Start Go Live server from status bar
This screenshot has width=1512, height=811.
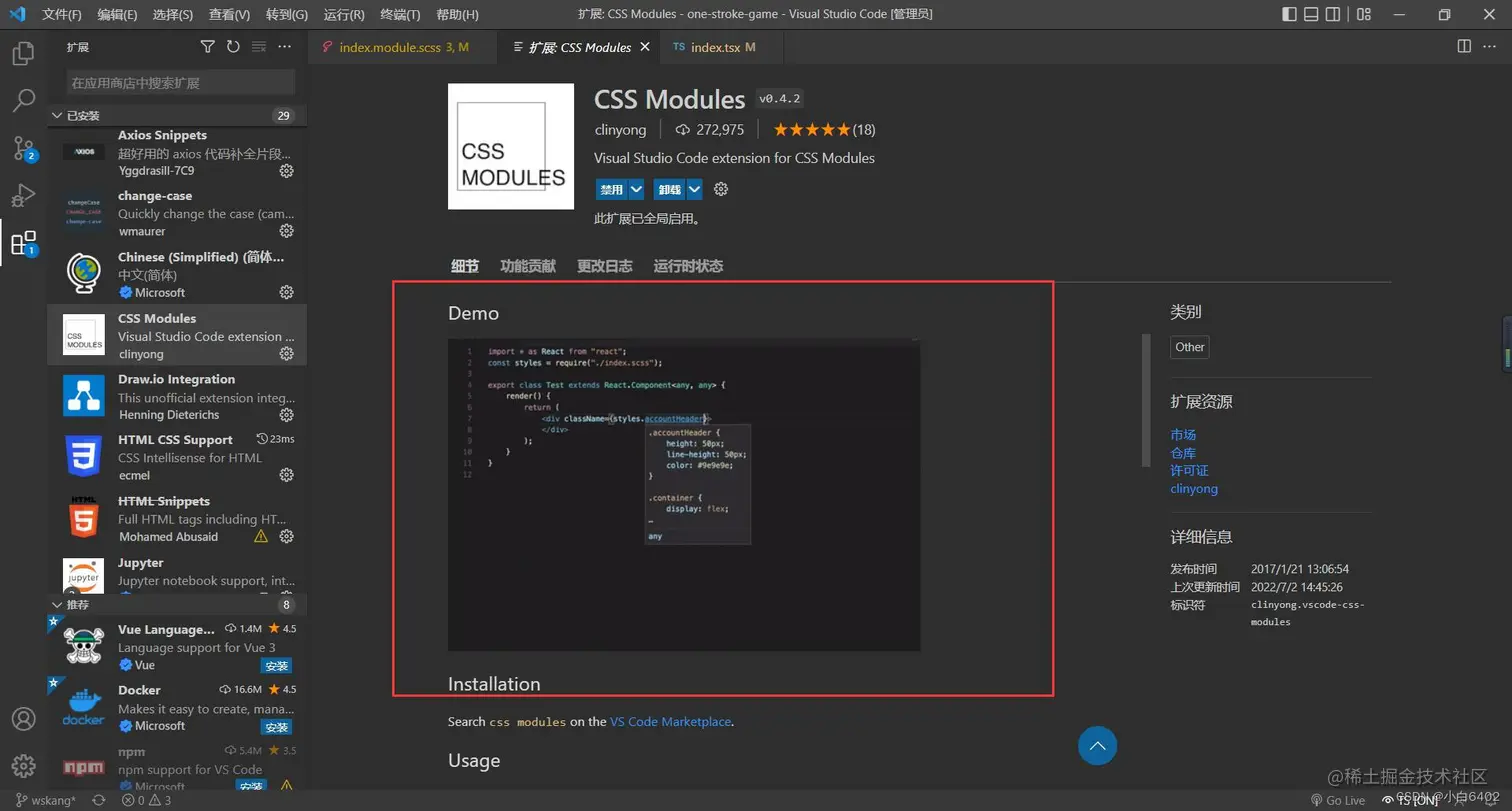[x=1337, y=801]
